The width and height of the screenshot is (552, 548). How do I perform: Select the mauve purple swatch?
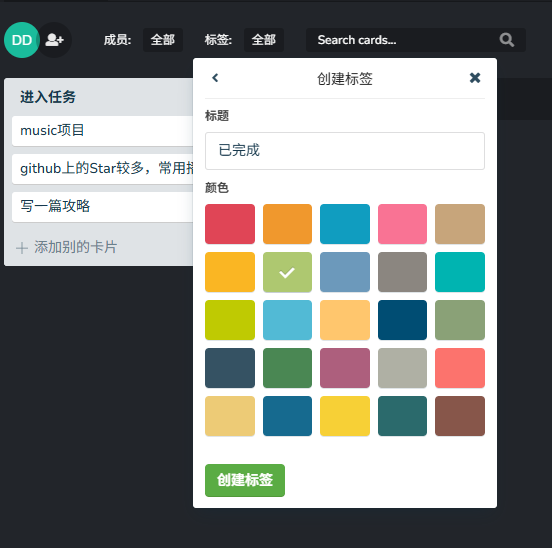point(345,368)
